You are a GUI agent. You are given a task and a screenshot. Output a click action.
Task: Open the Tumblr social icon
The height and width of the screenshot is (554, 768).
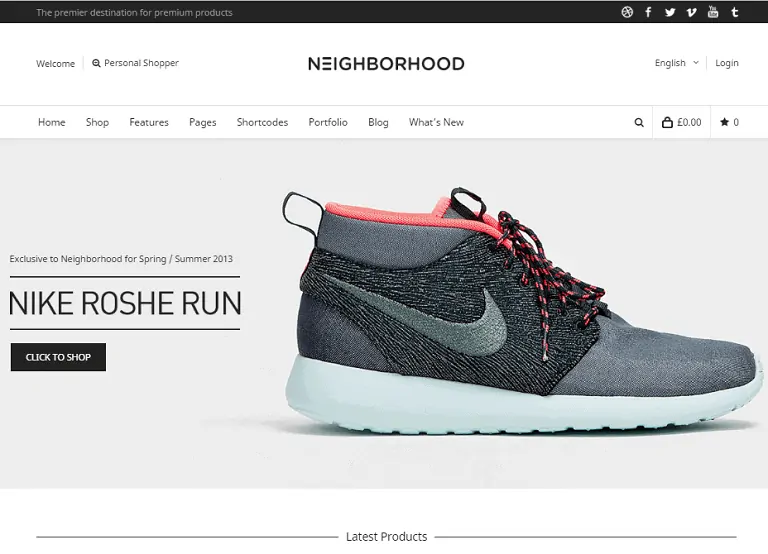pyautogui.click(x=734, y=12)
